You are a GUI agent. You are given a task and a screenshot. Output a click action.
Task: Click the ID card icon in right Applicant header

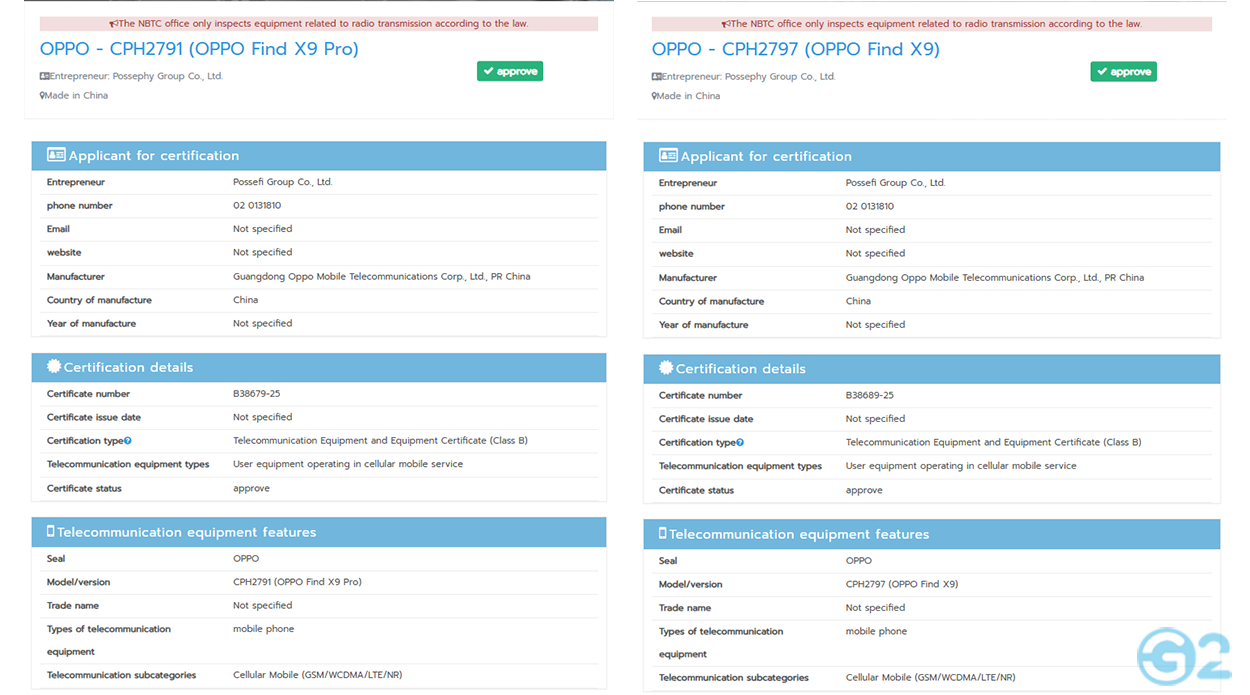point(668,156)
